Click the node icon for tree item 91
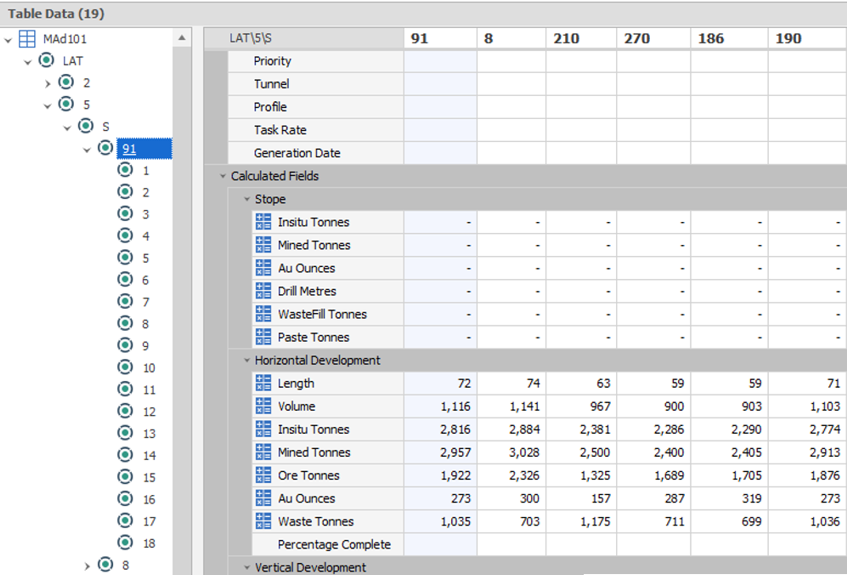The image size is (847, 575). 105,148
